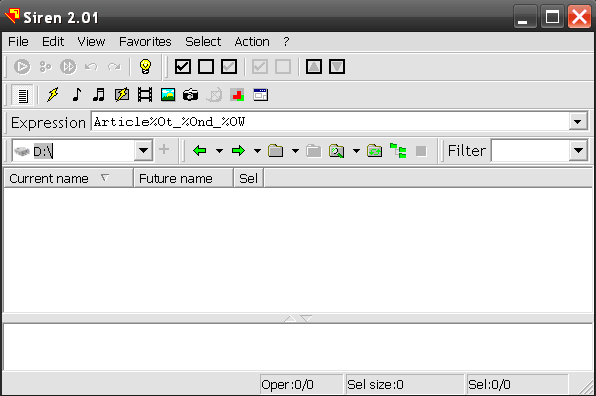
Task: Click the framed lightning bolt icon
Action: [122, 94]
